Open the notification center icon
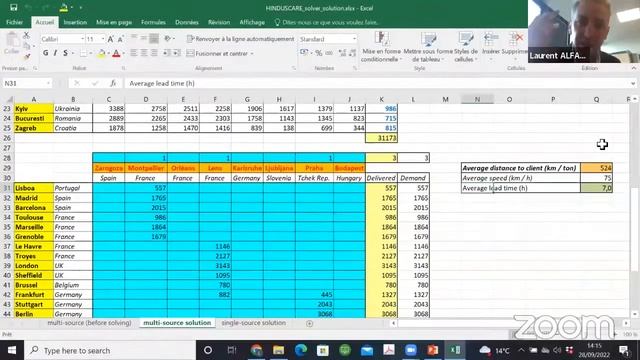640x360 pixels. (x=624, y=350)
